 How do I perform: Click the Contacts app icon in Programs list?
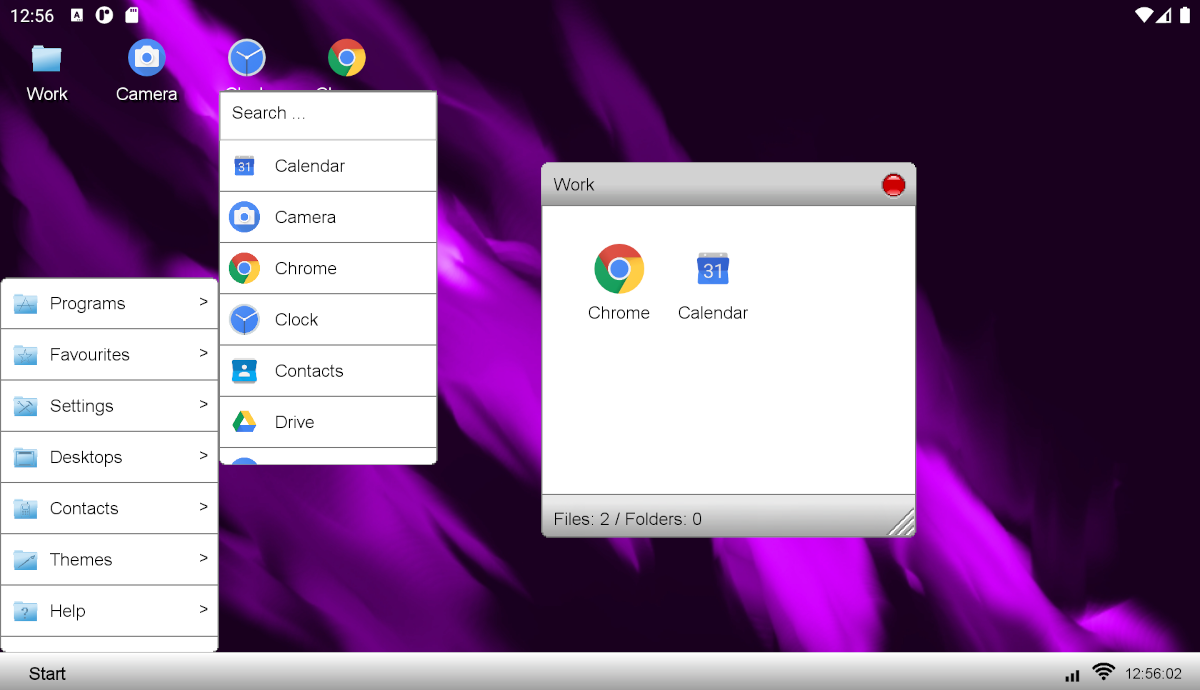(244, 371)
